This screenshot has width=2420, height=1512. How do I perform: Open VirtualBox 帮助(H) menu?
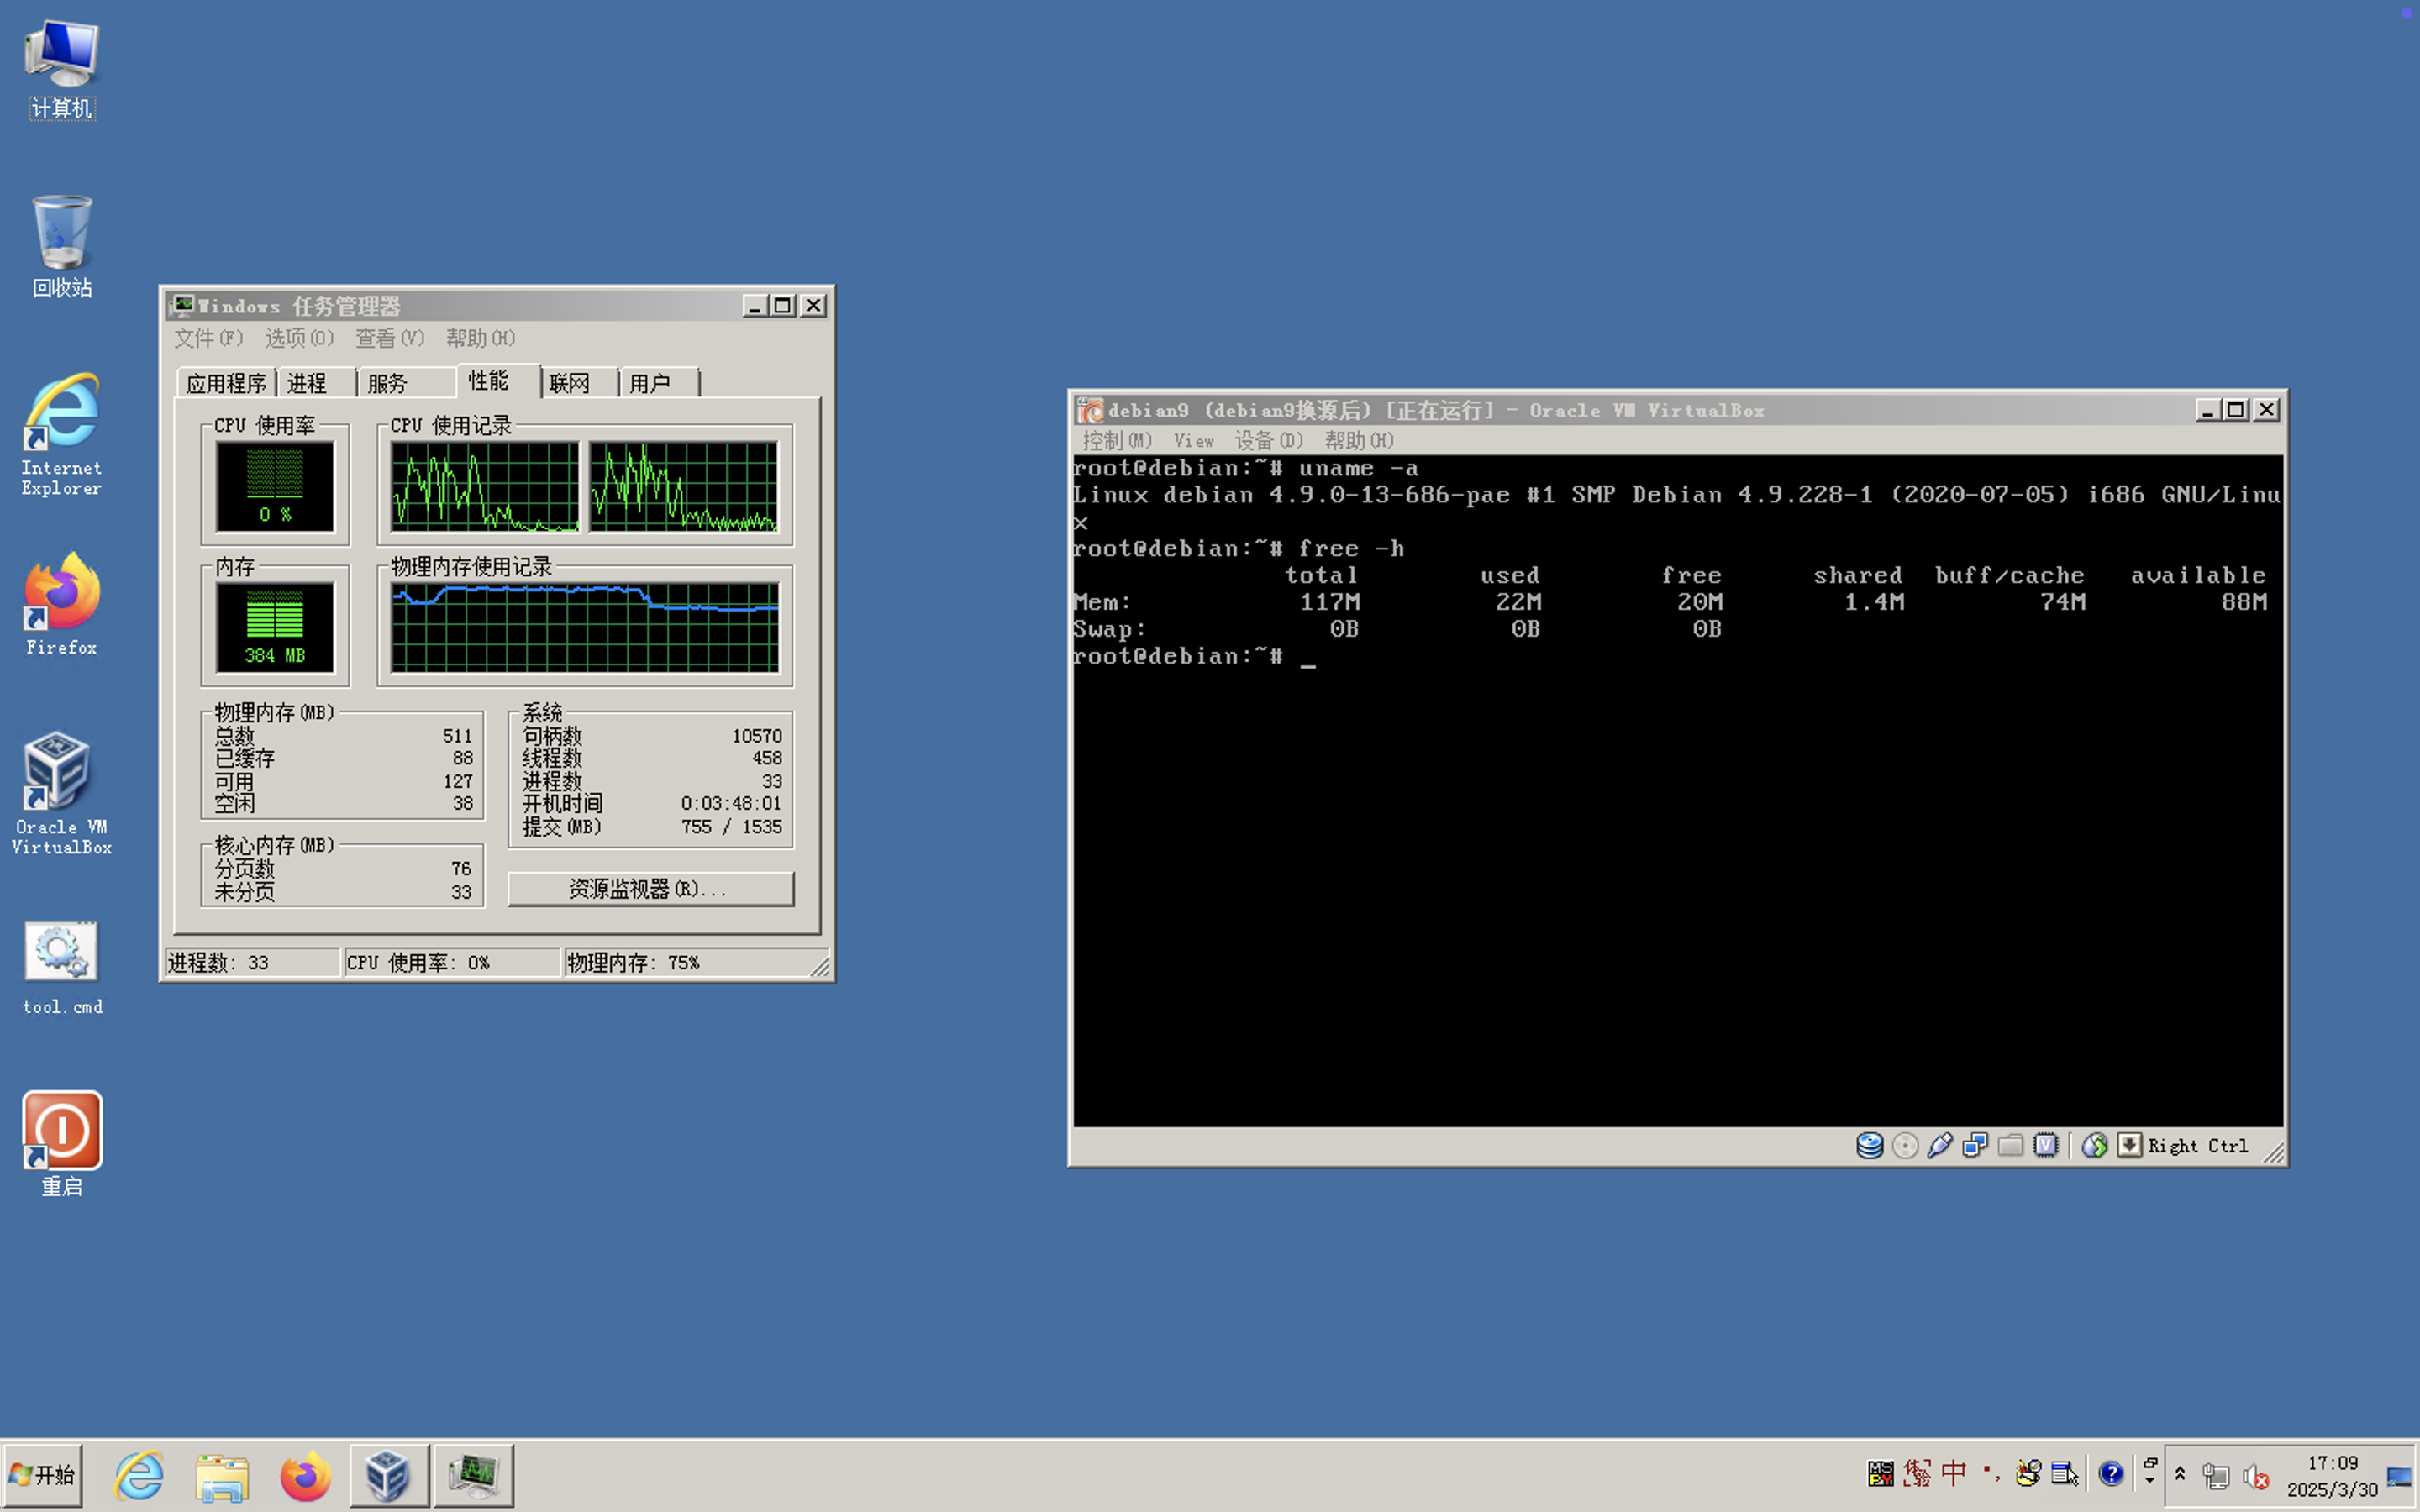tap(1359, 441)
